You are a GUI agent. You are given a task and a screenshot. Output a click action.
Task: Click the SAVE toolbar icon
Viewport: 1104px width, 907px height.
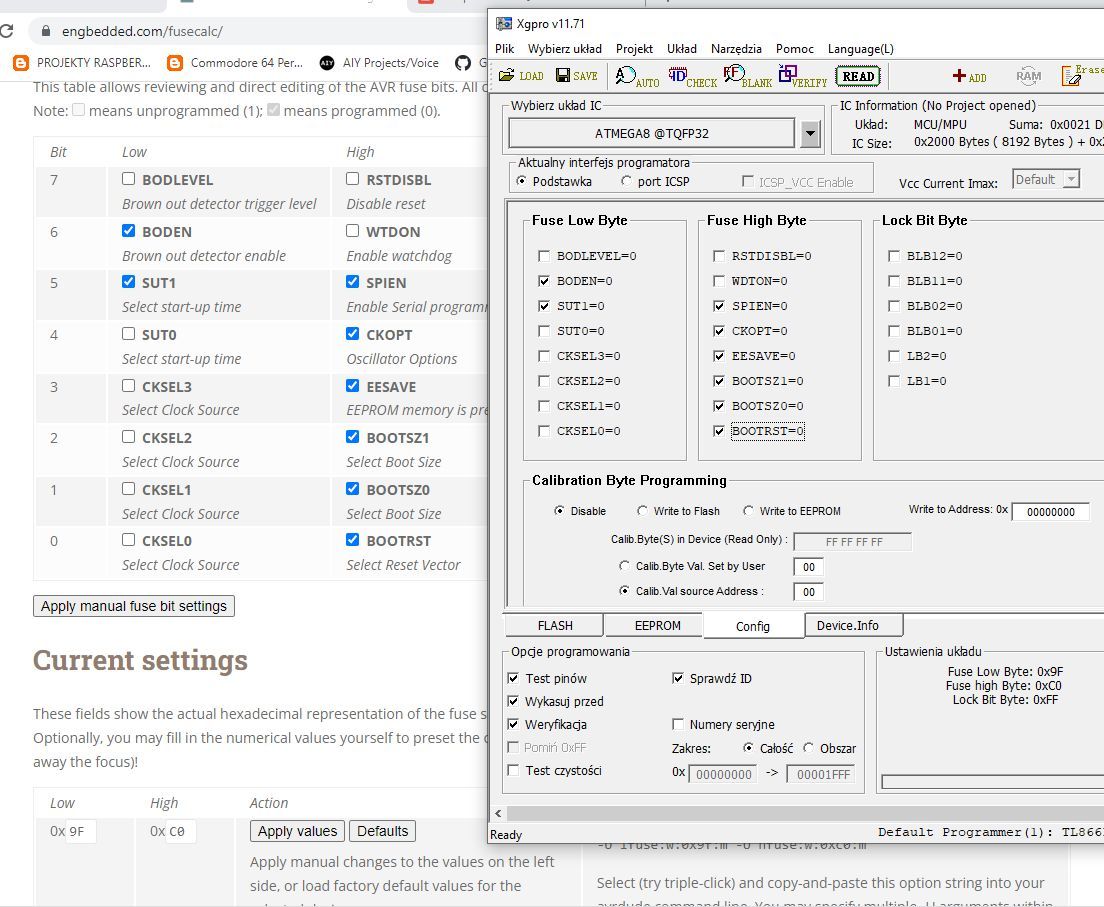(576, 76)
